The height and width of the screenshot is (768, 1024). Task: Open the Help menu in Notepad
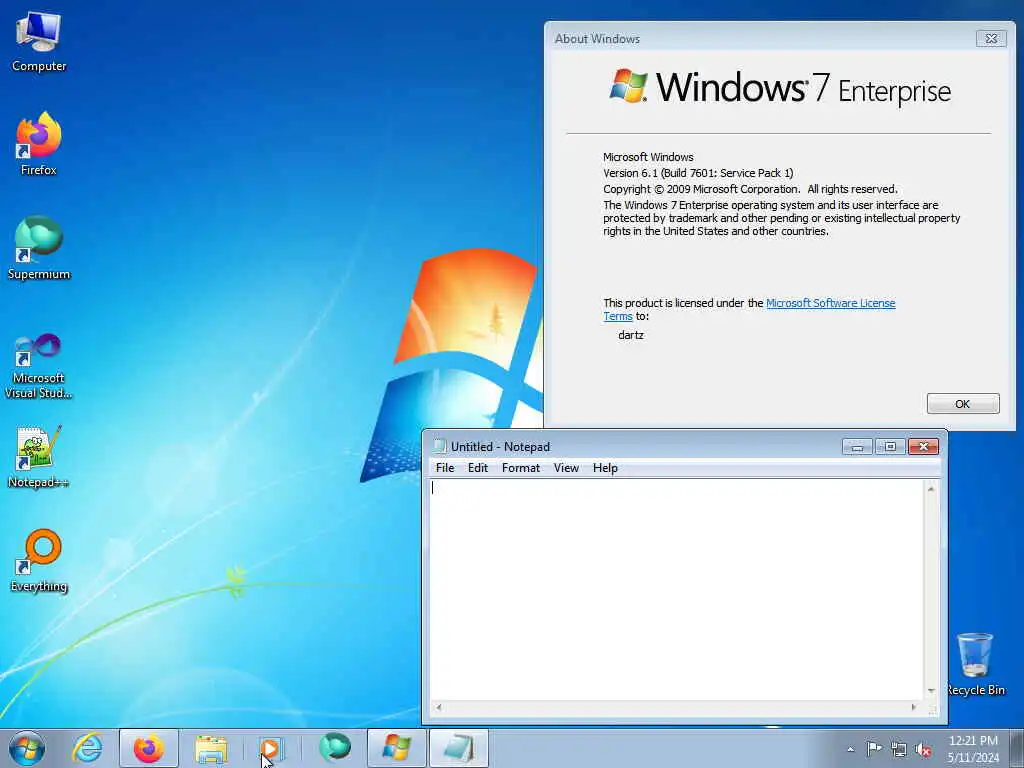[x=605, y=468]
